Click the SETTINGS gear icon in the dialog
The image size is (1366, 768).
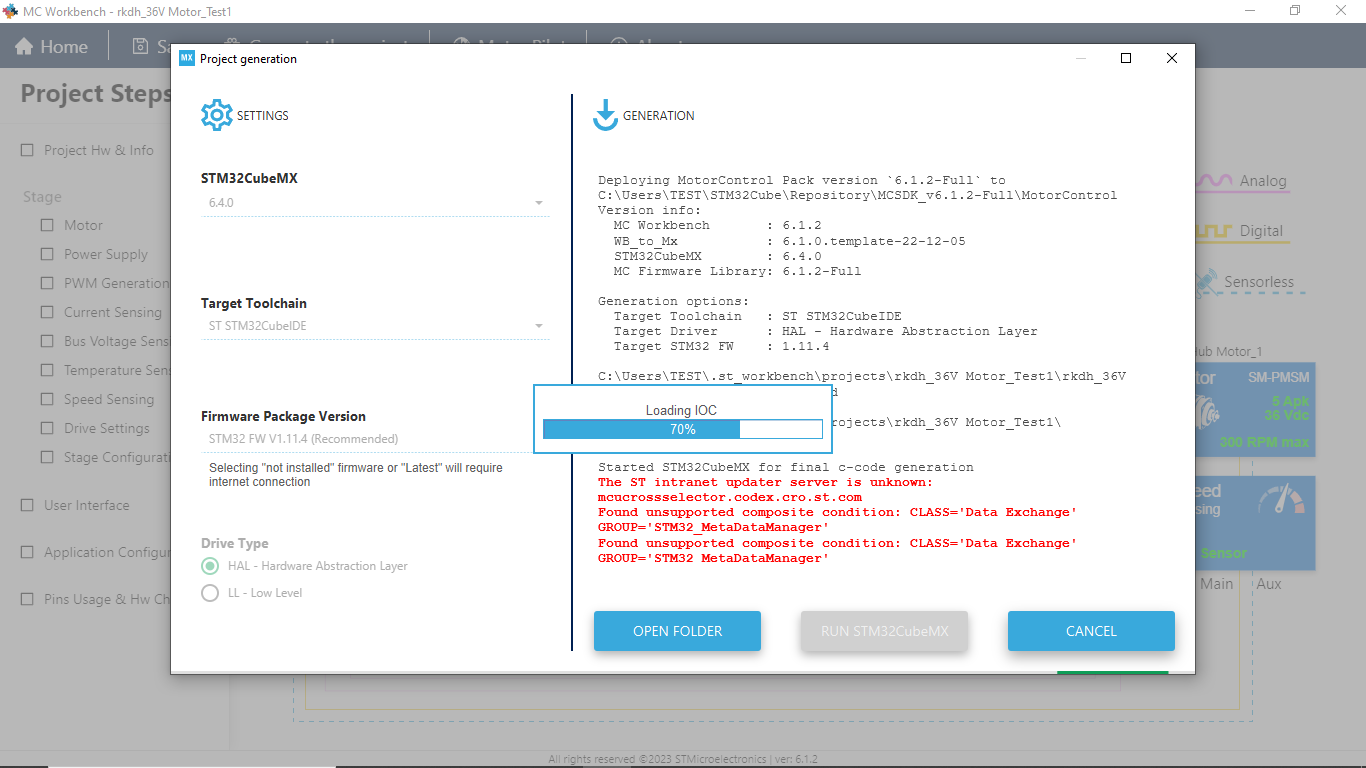pos(216,114)
